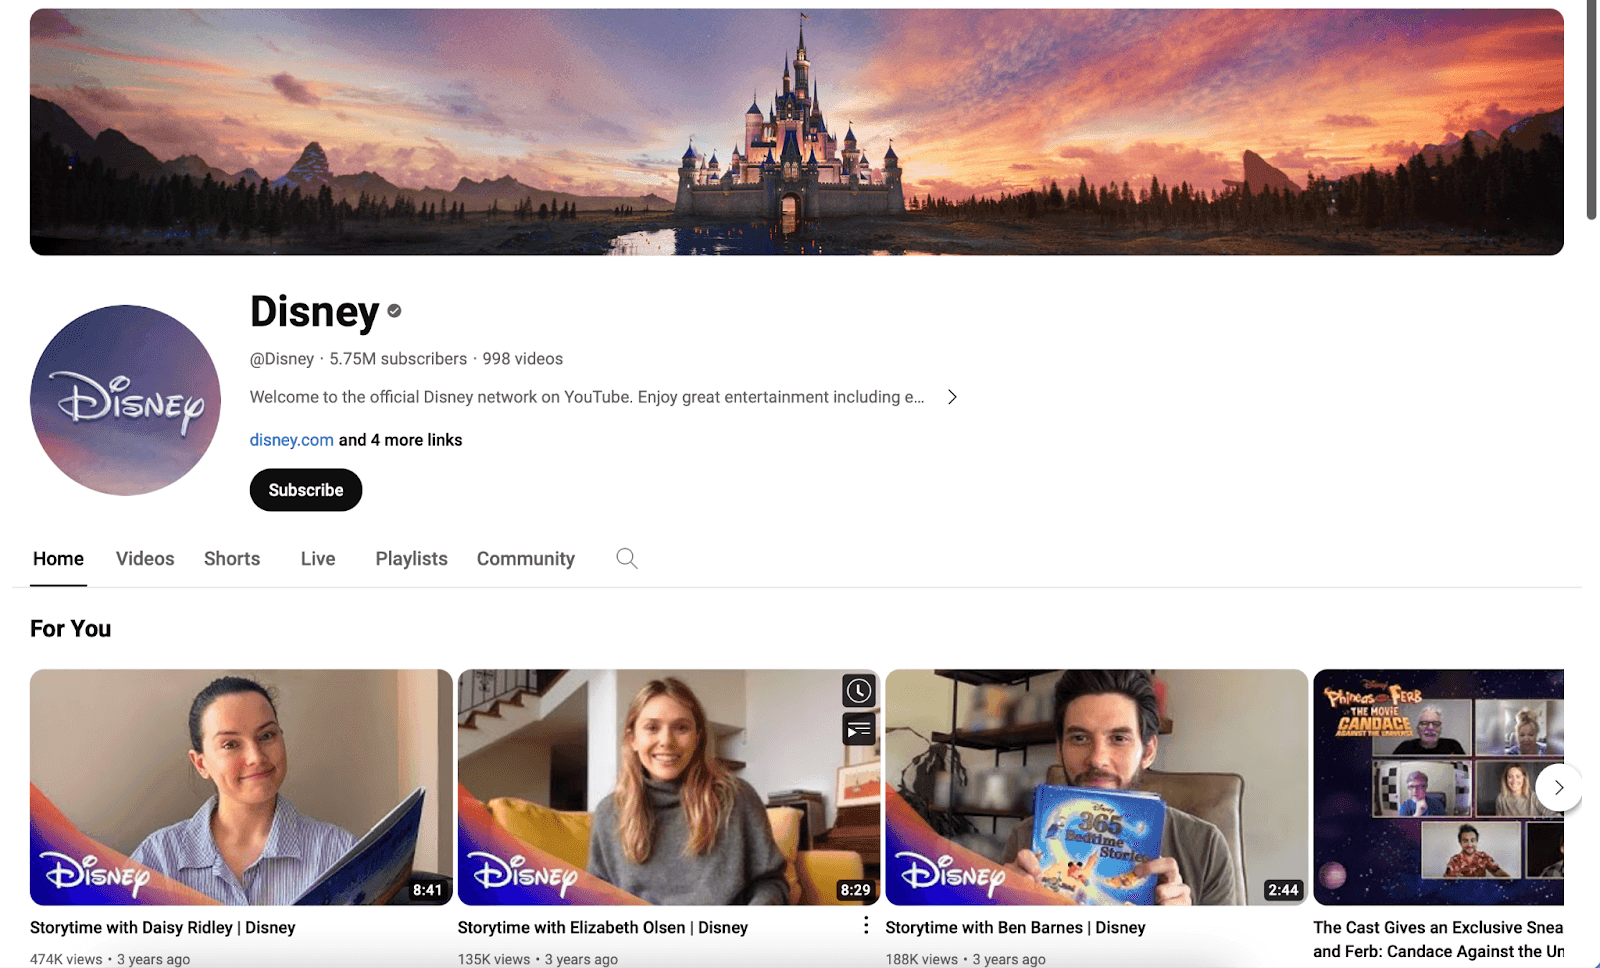Subscribe to the Disney channel
The image size is (1600, 968).
(305, 490)
